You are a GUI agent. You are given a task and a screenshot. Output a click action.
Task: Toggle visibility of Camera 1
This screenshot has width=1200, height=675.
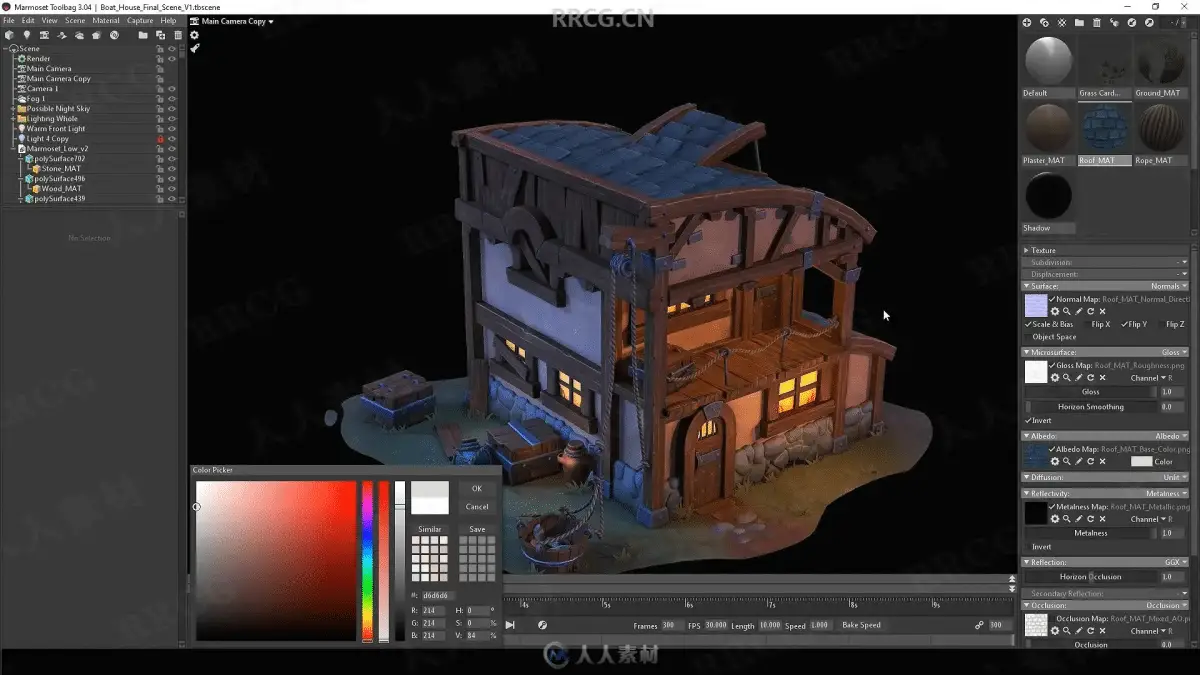pos(172,89)
